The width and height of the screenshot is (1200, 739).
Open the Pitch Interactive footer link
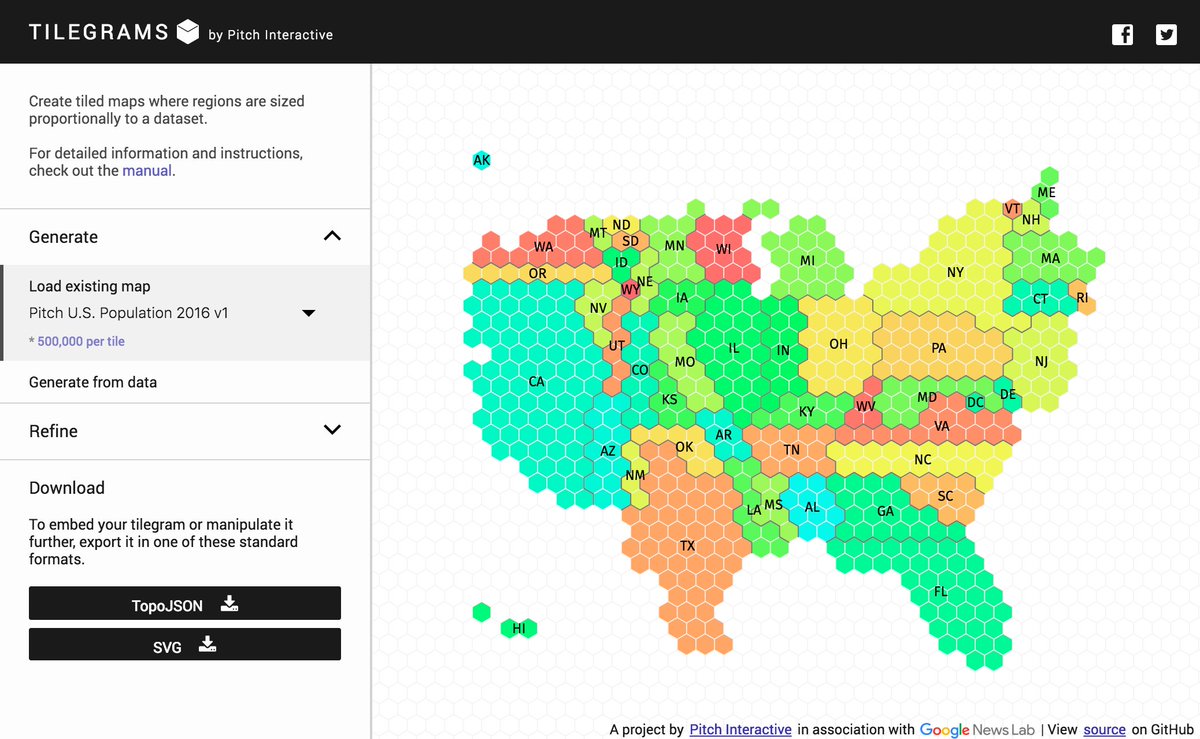click(740, 730)
